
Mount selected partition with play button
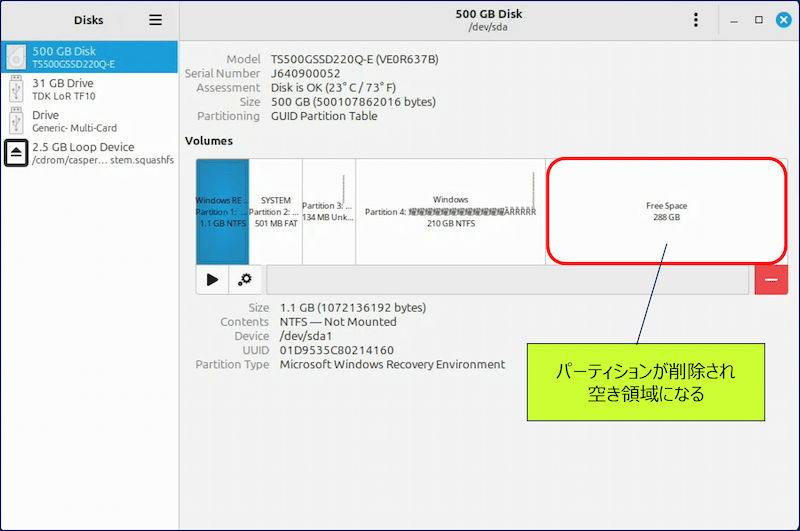pos(212,280)
